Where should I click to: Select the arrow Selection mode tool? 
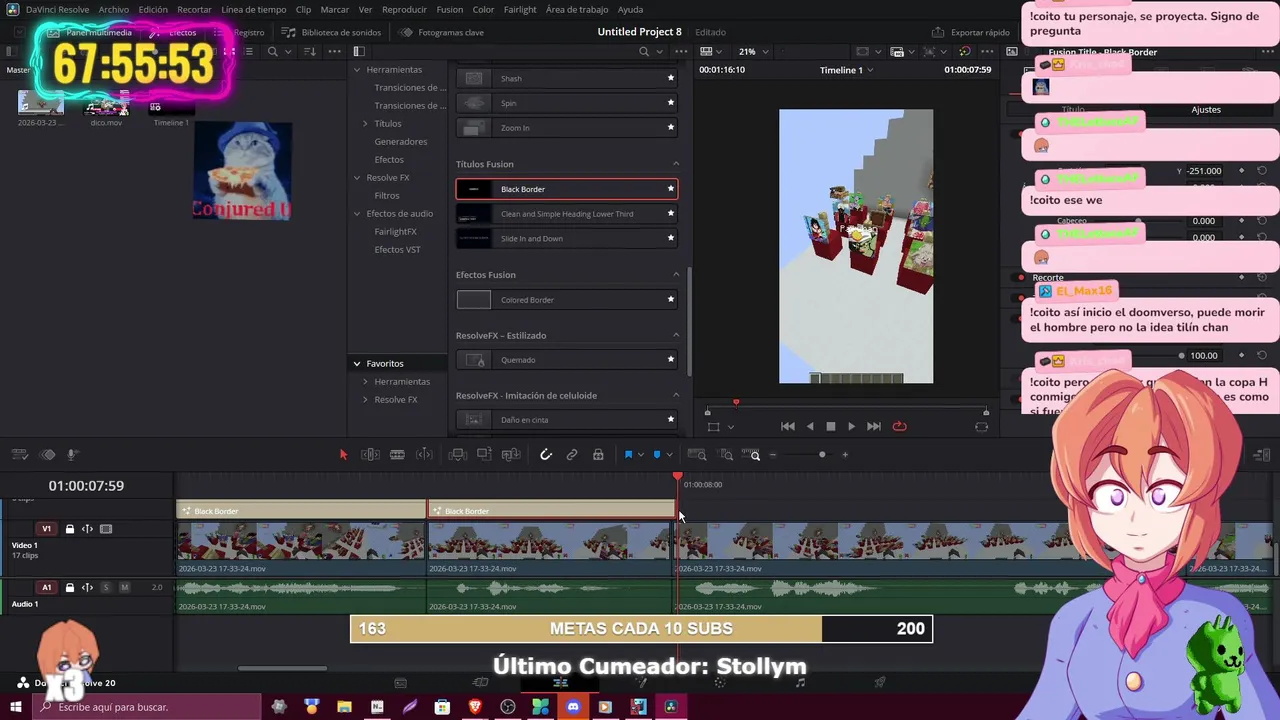[x=343, y=455]
